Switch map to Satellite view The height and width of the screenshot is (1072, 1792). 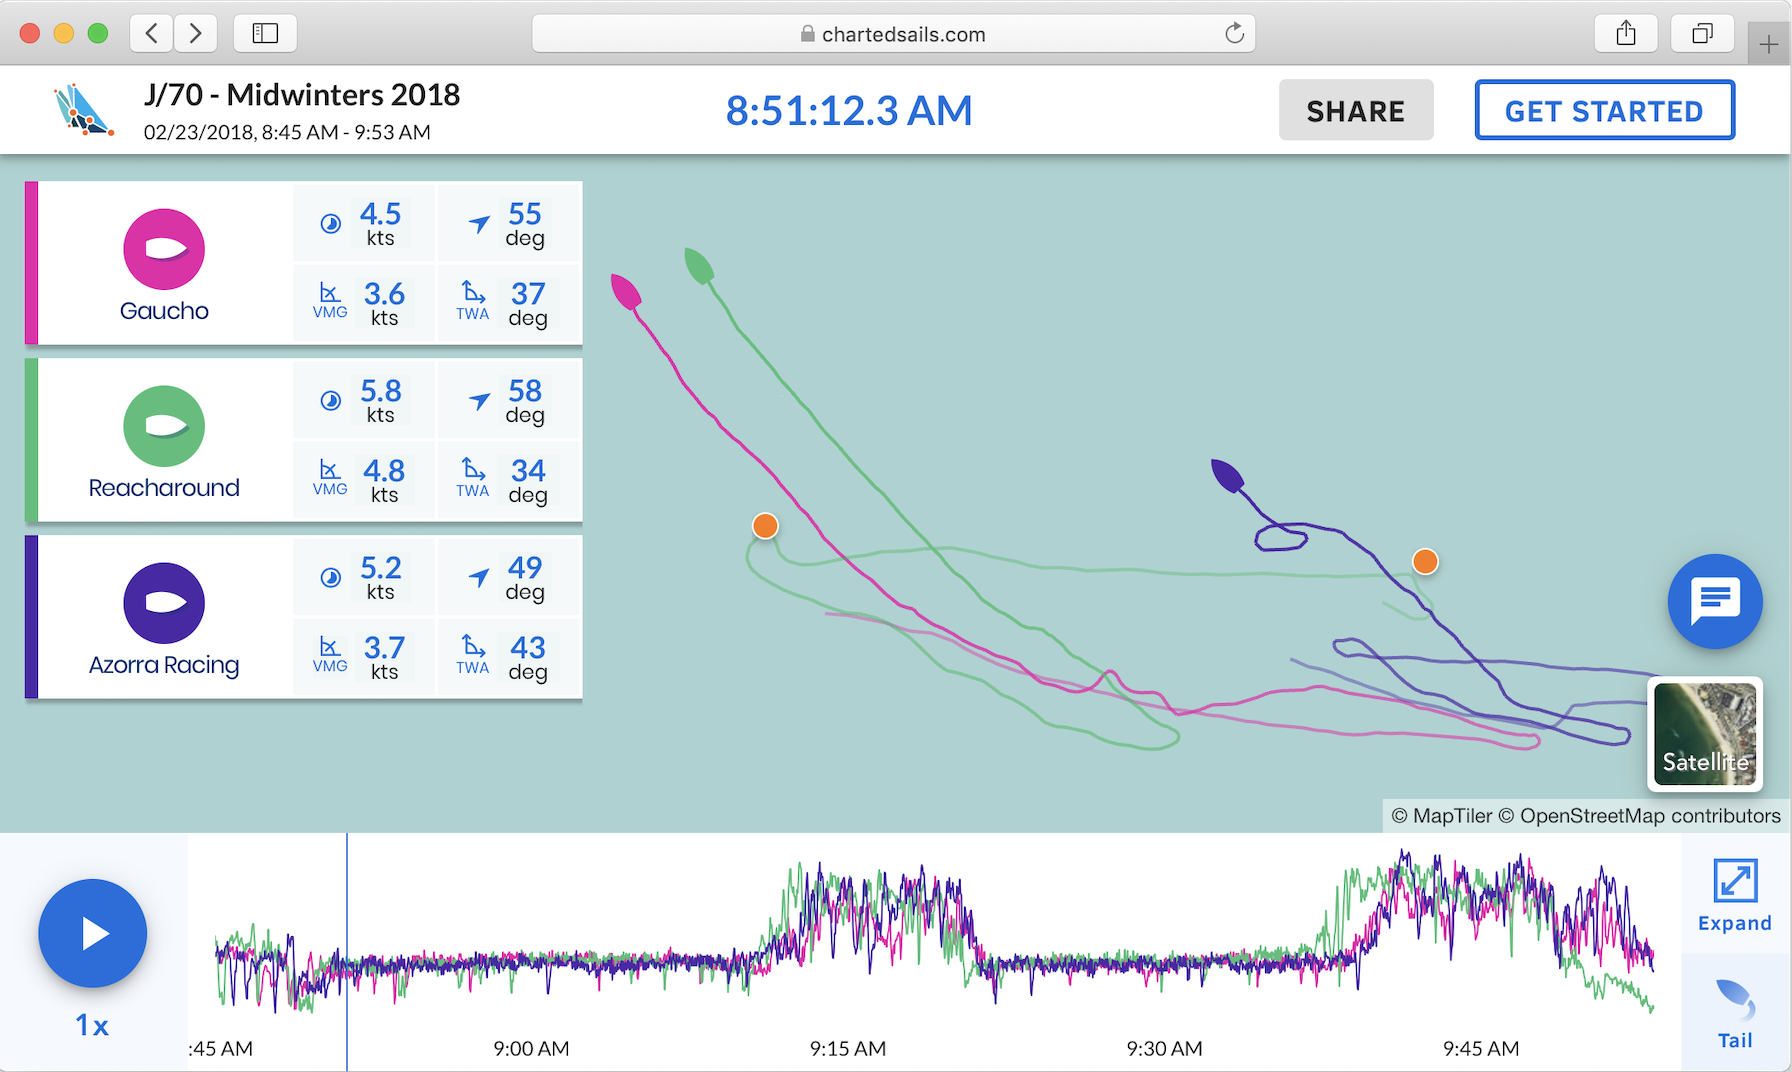(x=1704, y=734)
